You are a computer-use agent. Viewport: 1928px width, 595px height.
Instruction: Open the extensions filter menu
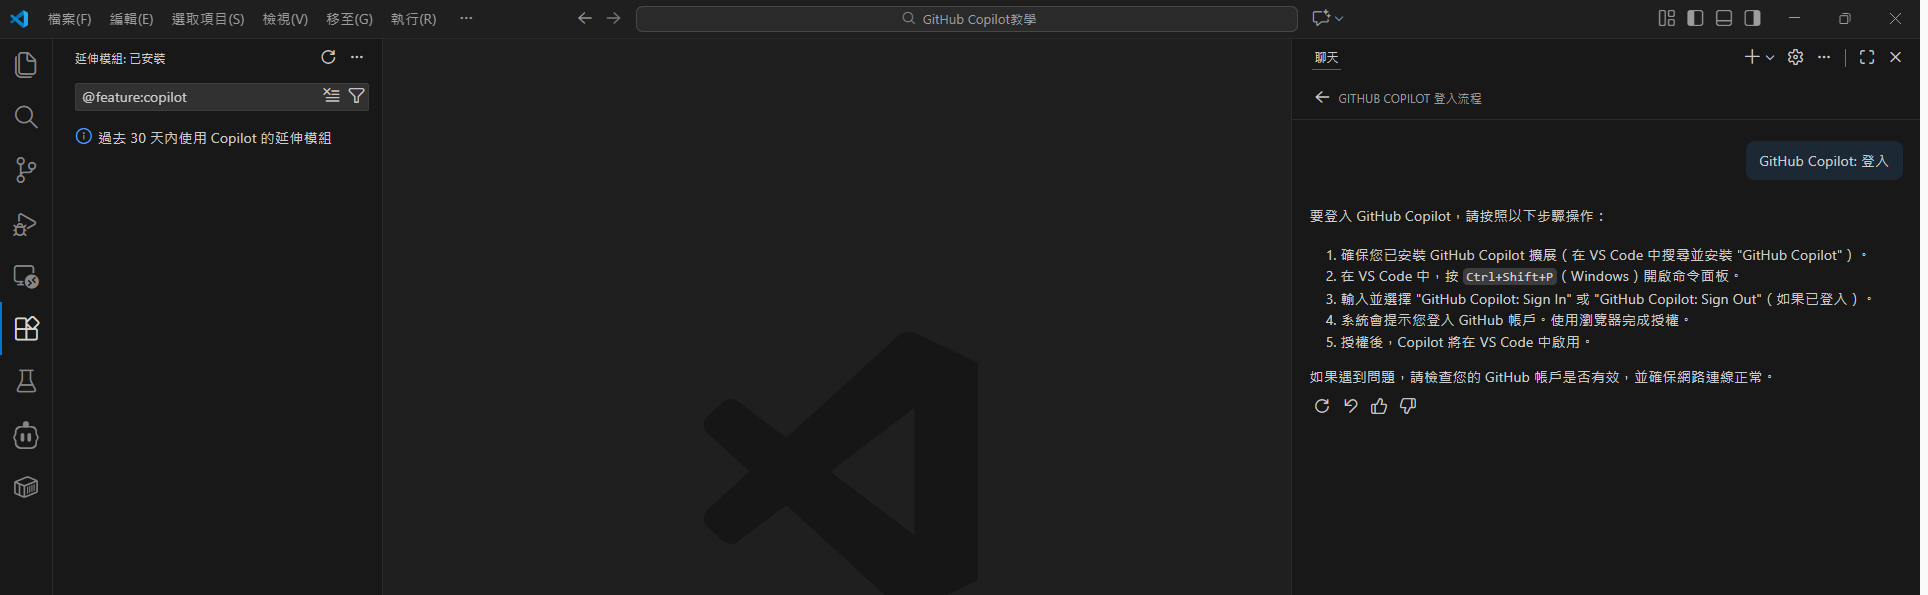(x=356, y=96)
